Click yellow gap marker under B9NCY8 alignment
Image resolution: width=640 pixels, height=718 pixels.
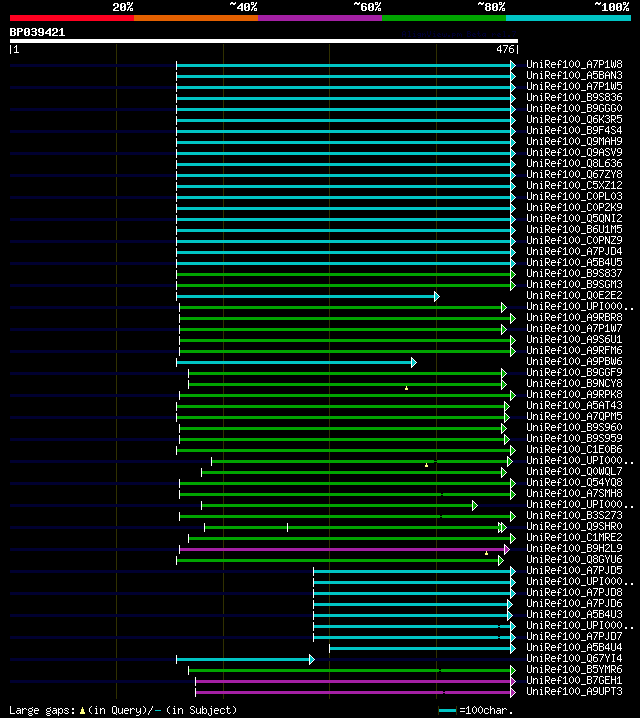point(407,388)
